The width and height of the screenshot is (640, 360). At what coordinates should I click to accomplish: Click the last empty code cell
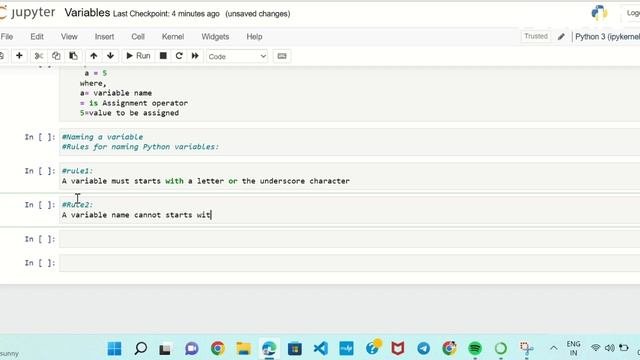pyautogui.click(x=349, y=263)
